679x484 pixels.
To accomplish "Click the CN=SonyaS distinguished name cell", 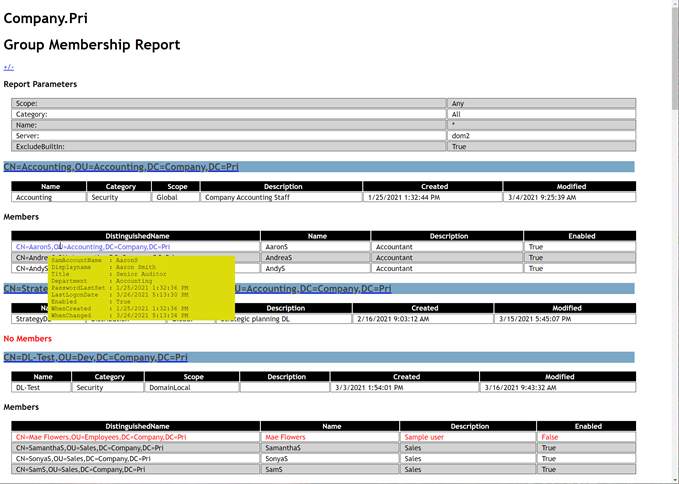I will pos(136,459).
